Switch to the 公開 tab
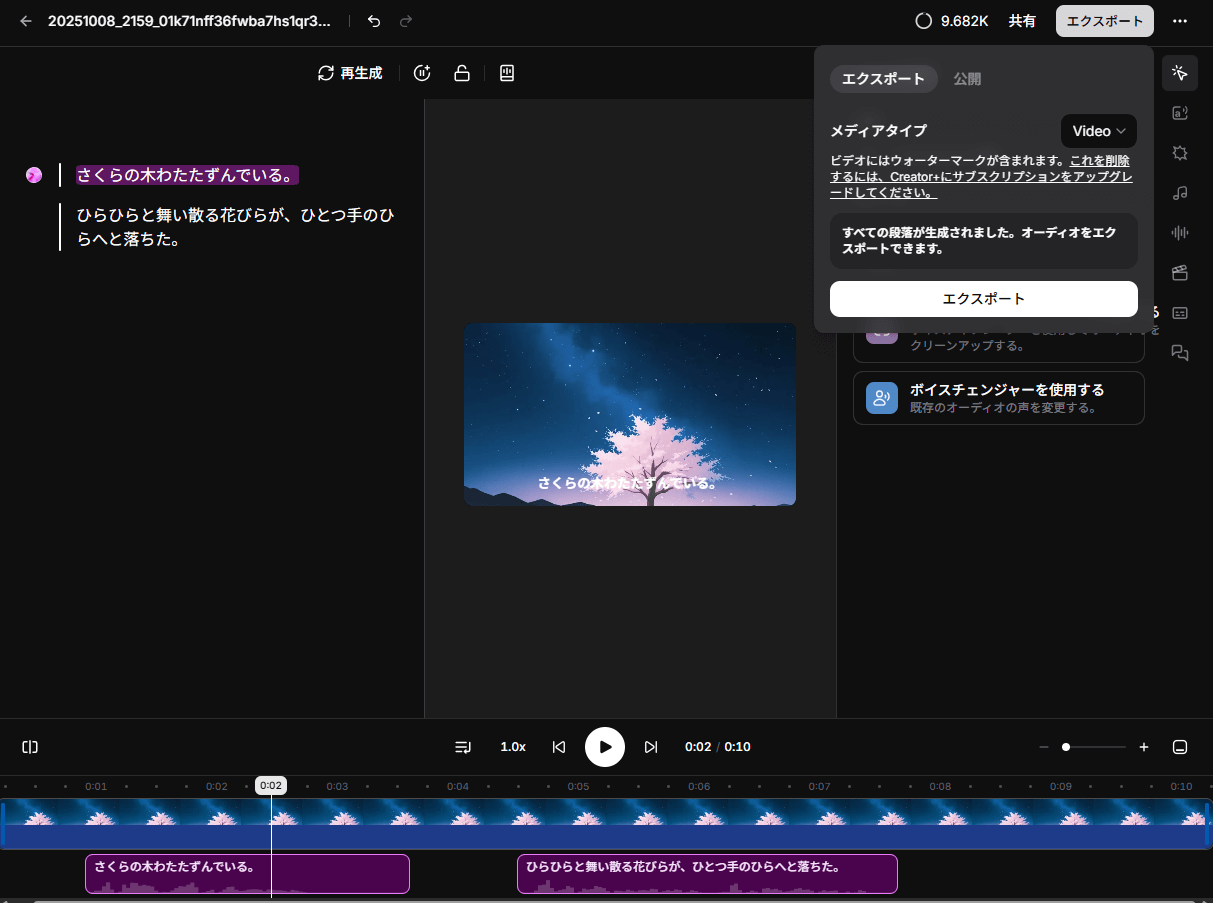Viewport: 1213px width, 903px height. (967, 79)
